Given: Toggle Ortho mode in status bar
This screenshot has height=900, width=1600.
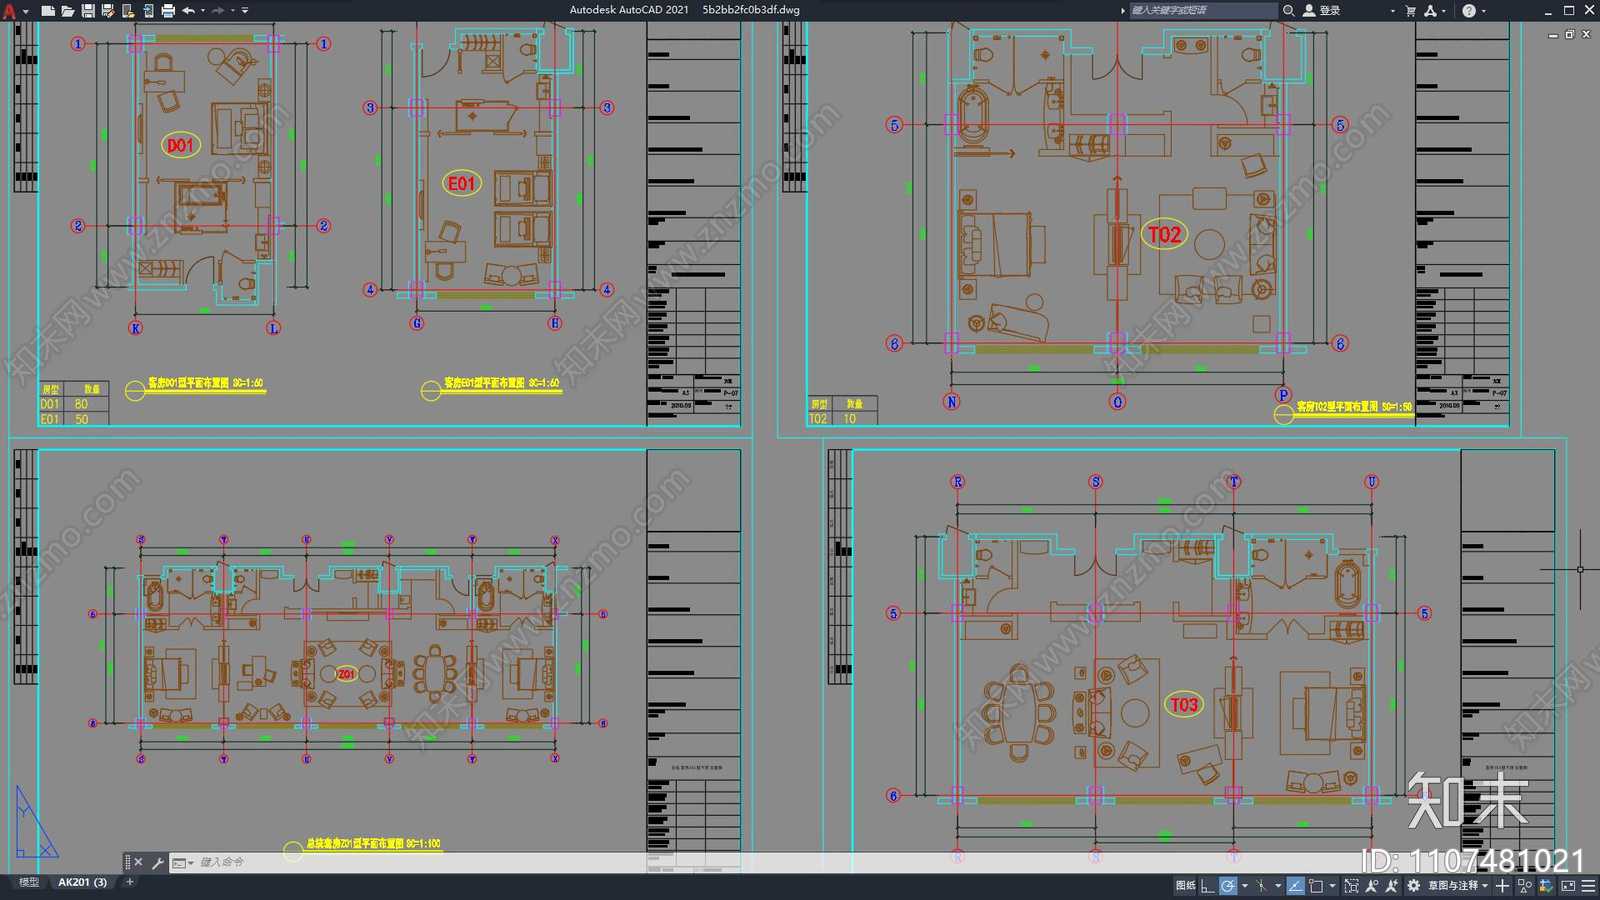Looking at the screenshot, I should point(1207,885).
